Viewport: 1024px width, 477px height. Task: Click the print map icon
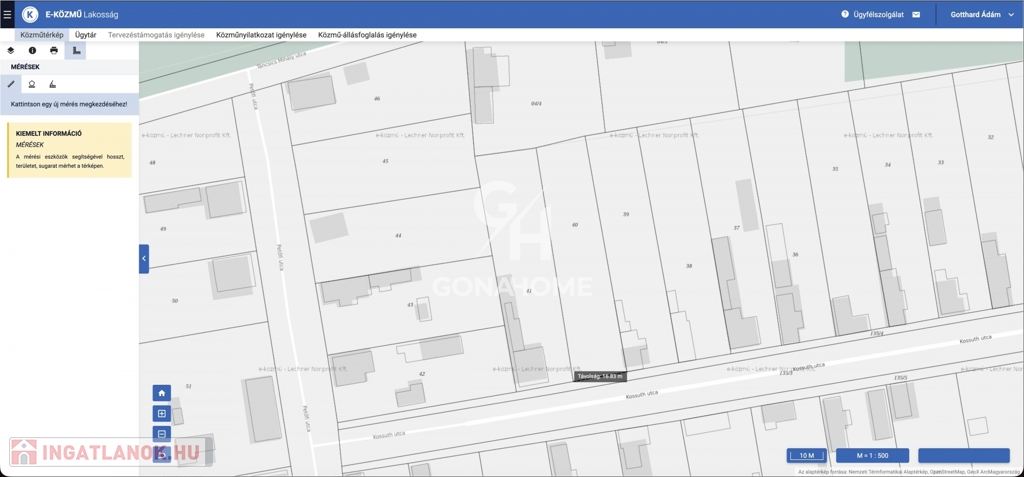(54, 50)
